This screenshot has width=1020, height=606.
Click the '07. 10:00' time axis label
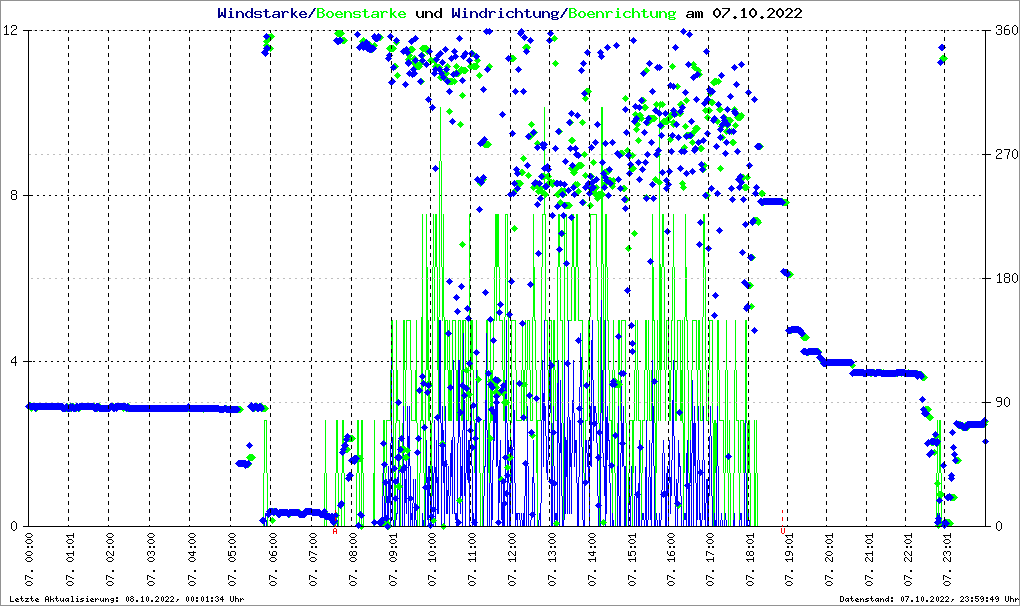(x=432, y=560)
